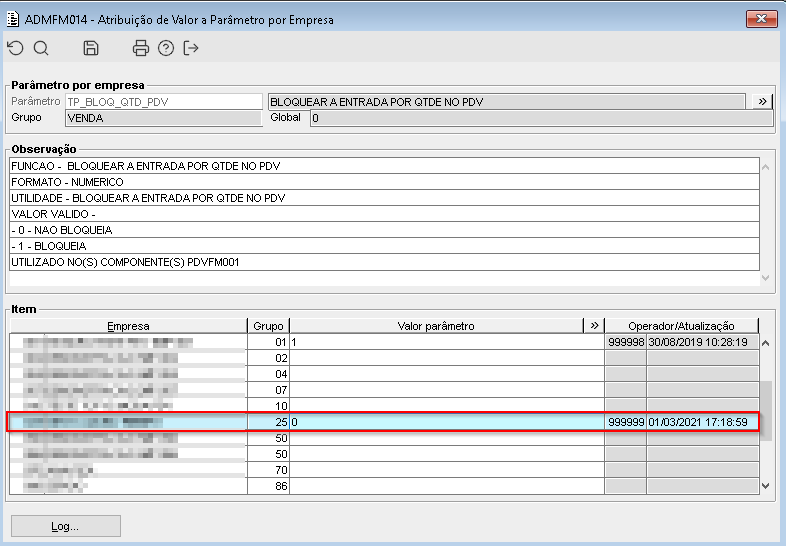The image size is (786, 546).
Task: Click Valor parâmetro cell for grupo 04
Action: (447, 374)
